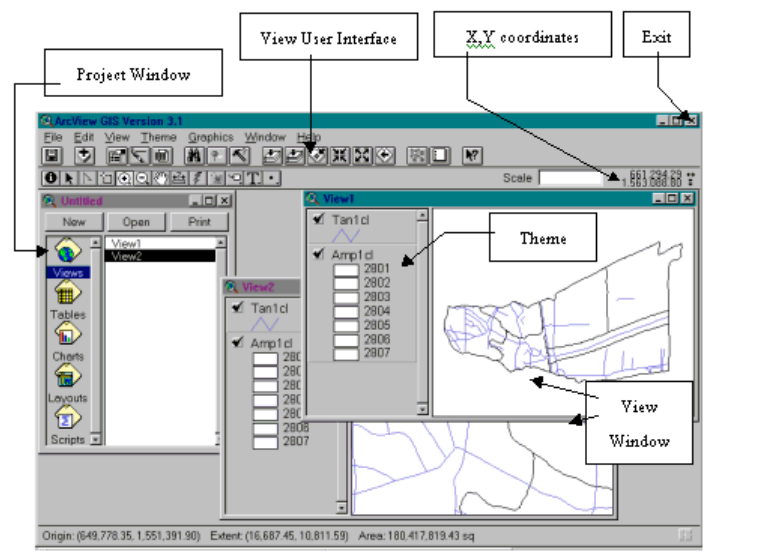This screenshot has width=761, height=555.
Task: Click Zoom to Active Themes icon
Action: [294, 156]
